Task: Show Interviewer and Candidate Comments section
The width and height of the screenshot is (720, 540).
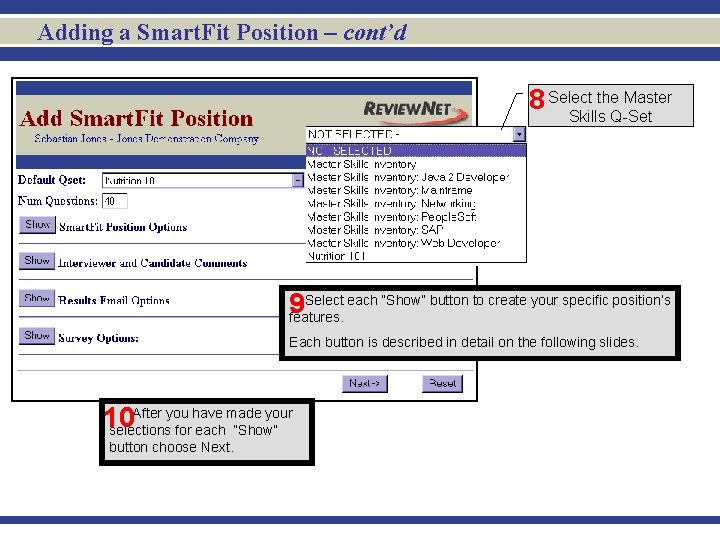Action: click(37, 261)
